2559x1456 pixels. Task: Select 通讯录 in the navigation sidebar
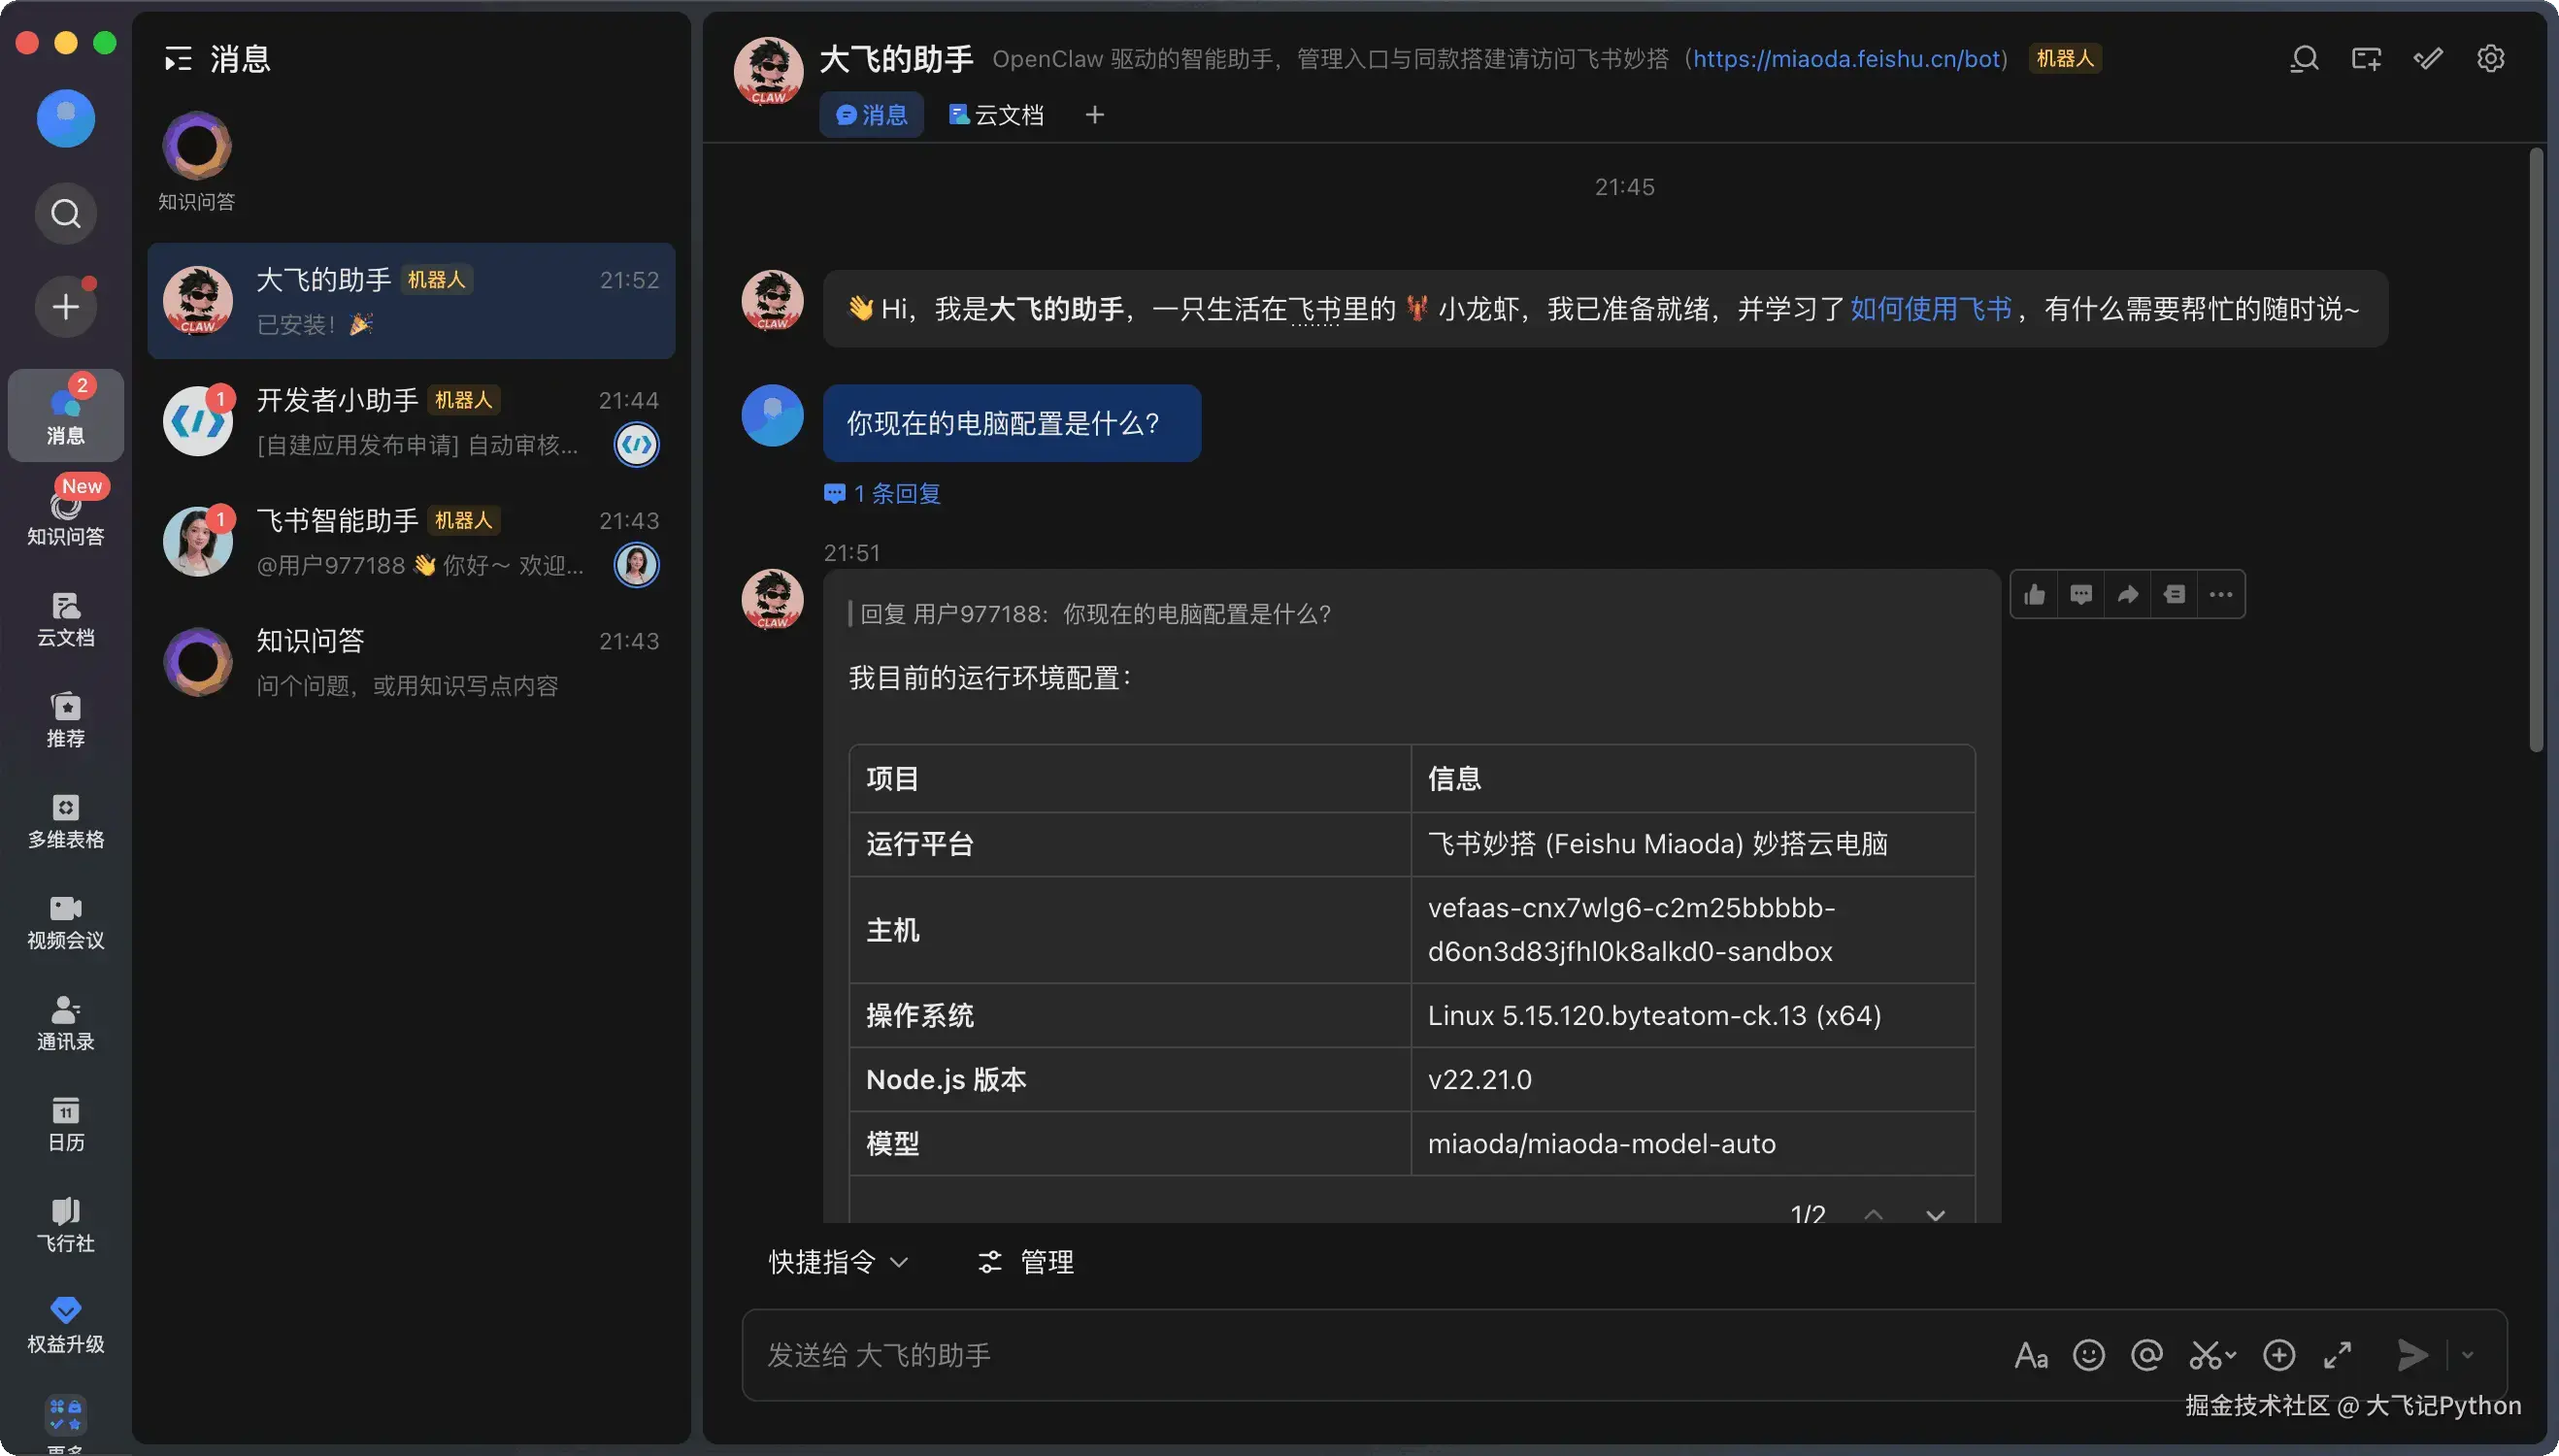[65, 1022]
